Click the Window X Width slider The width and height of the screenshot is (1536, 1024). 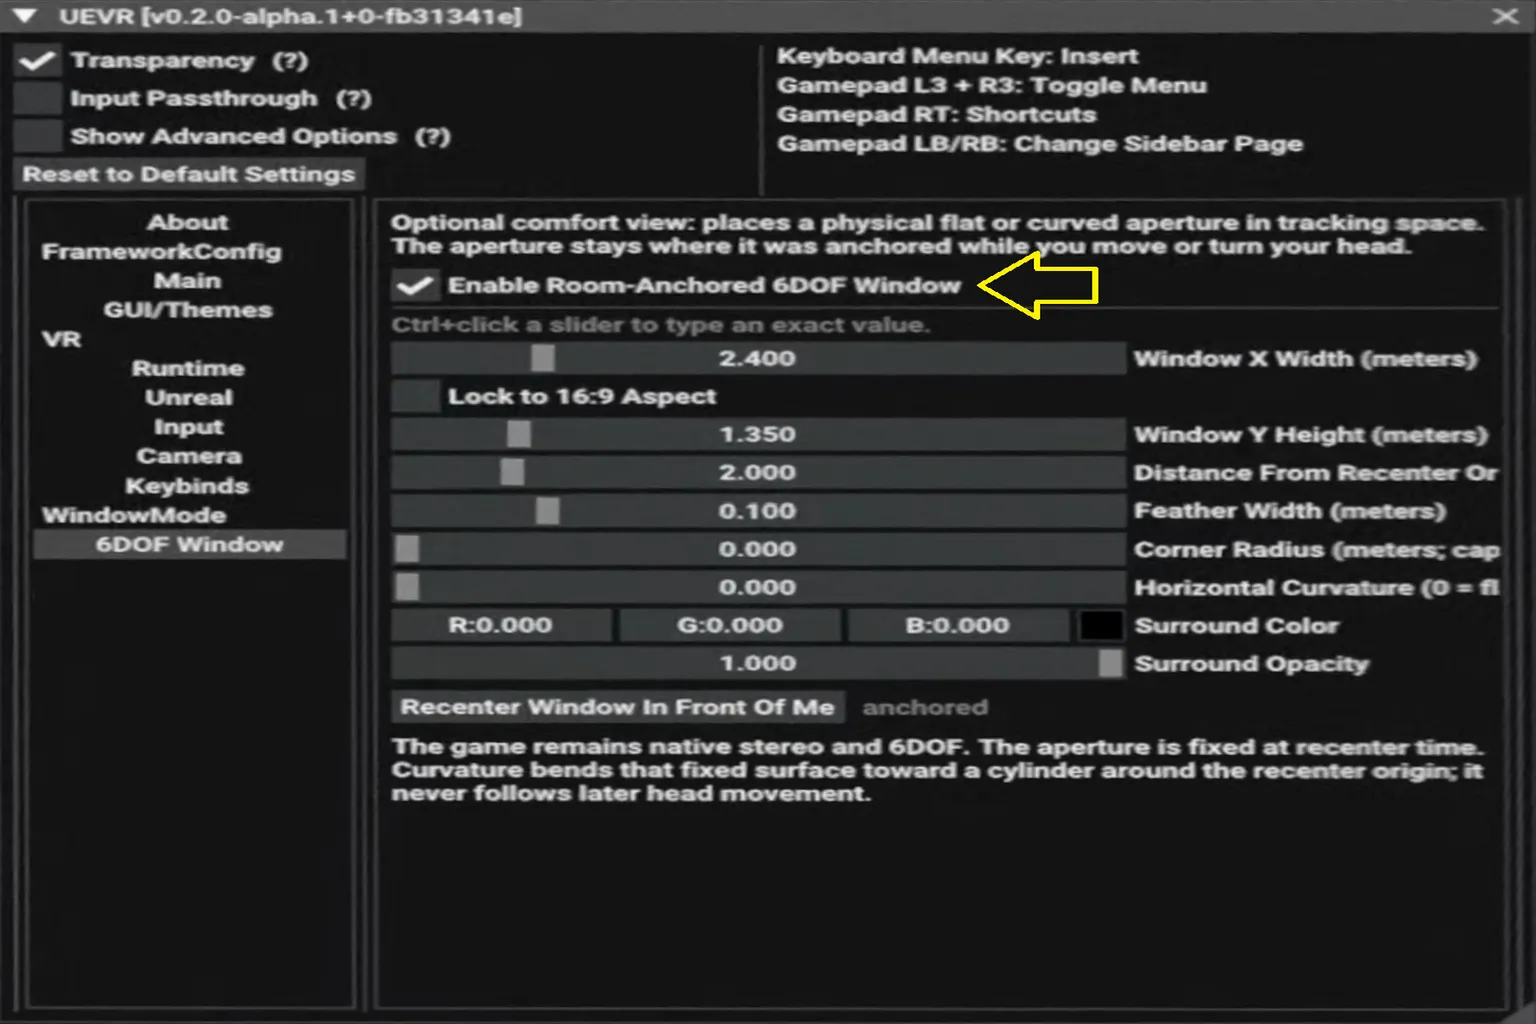758,359
